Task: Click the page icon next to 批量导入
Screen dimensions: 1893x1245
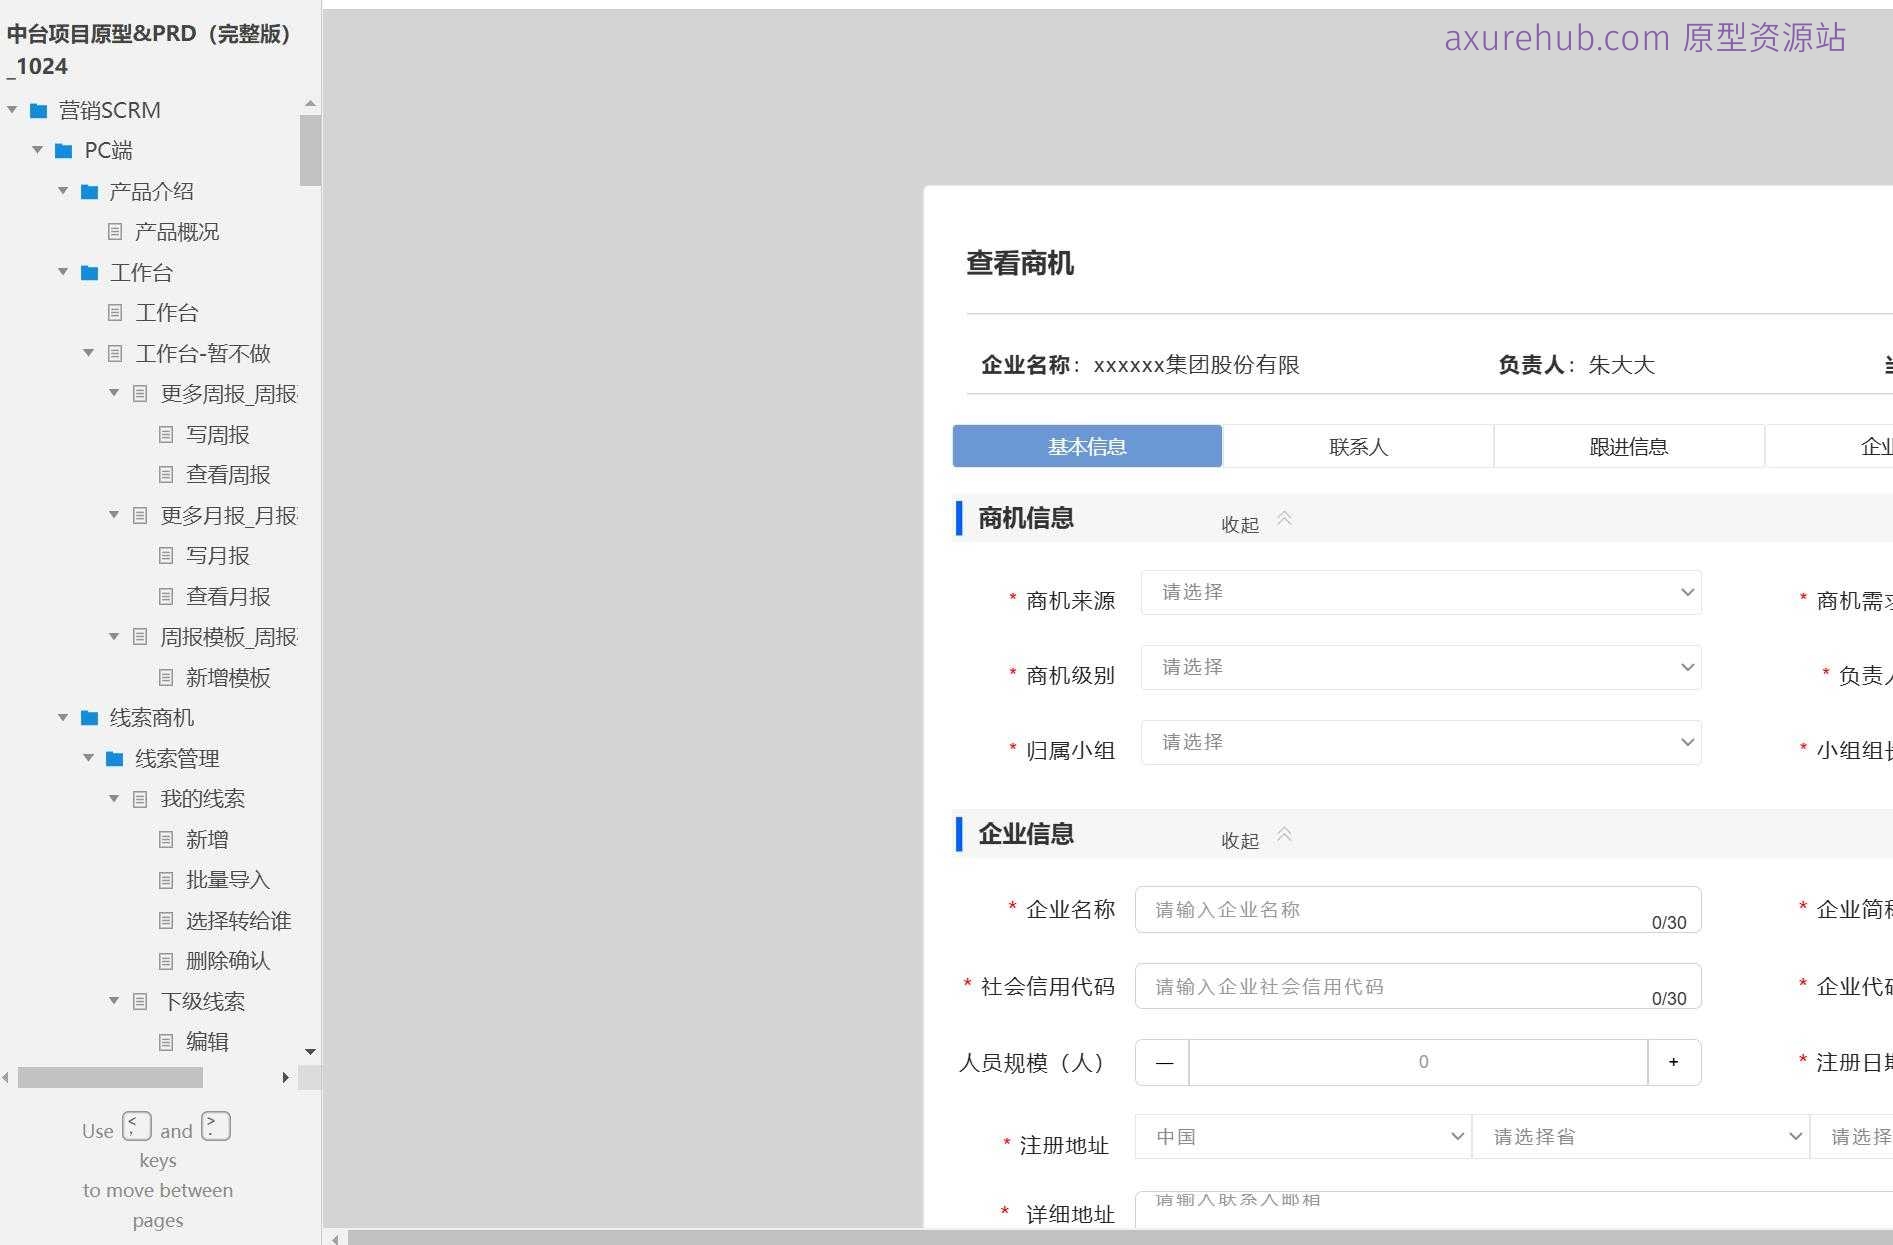Action: pyautogui.click(x=164, y=880)
